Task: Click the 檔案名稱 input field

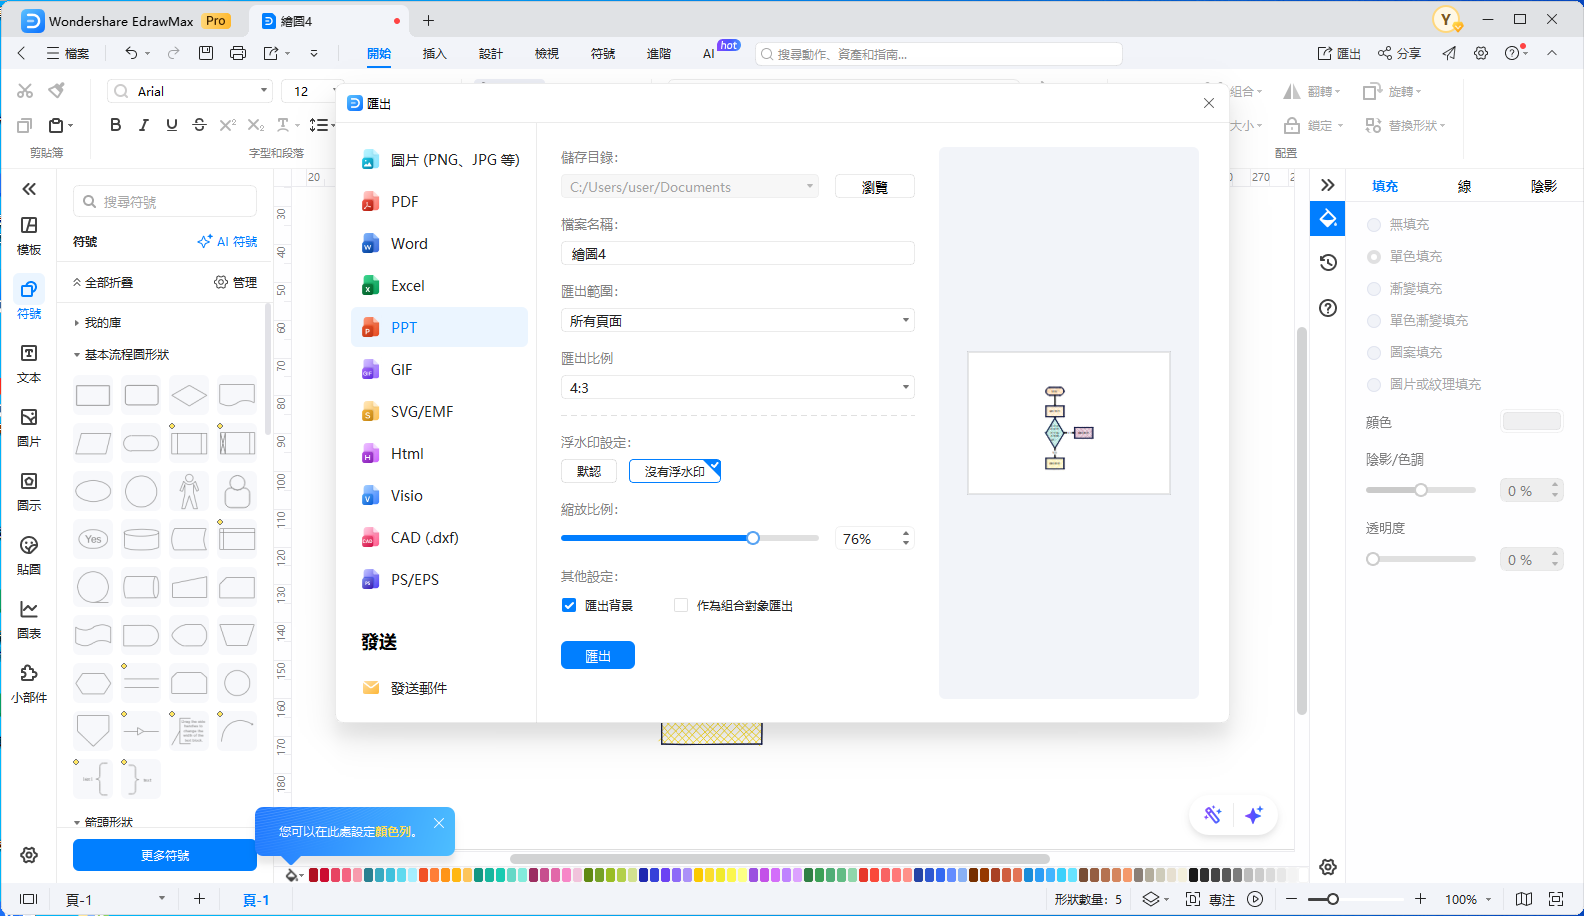Action: (737, 254)
